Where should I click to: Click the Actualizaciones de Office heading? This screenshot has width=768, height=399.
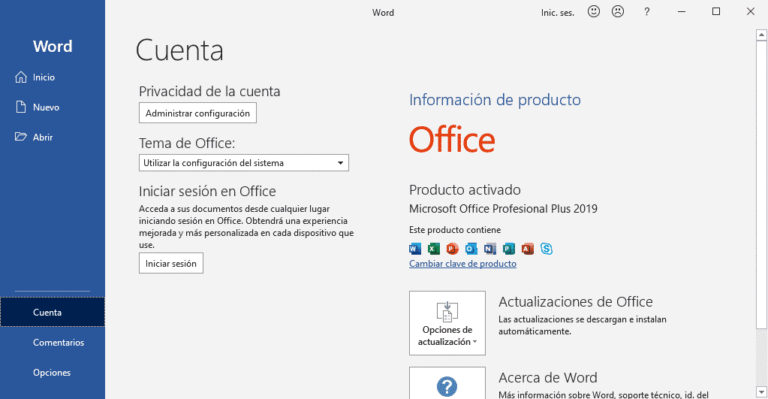576,302
